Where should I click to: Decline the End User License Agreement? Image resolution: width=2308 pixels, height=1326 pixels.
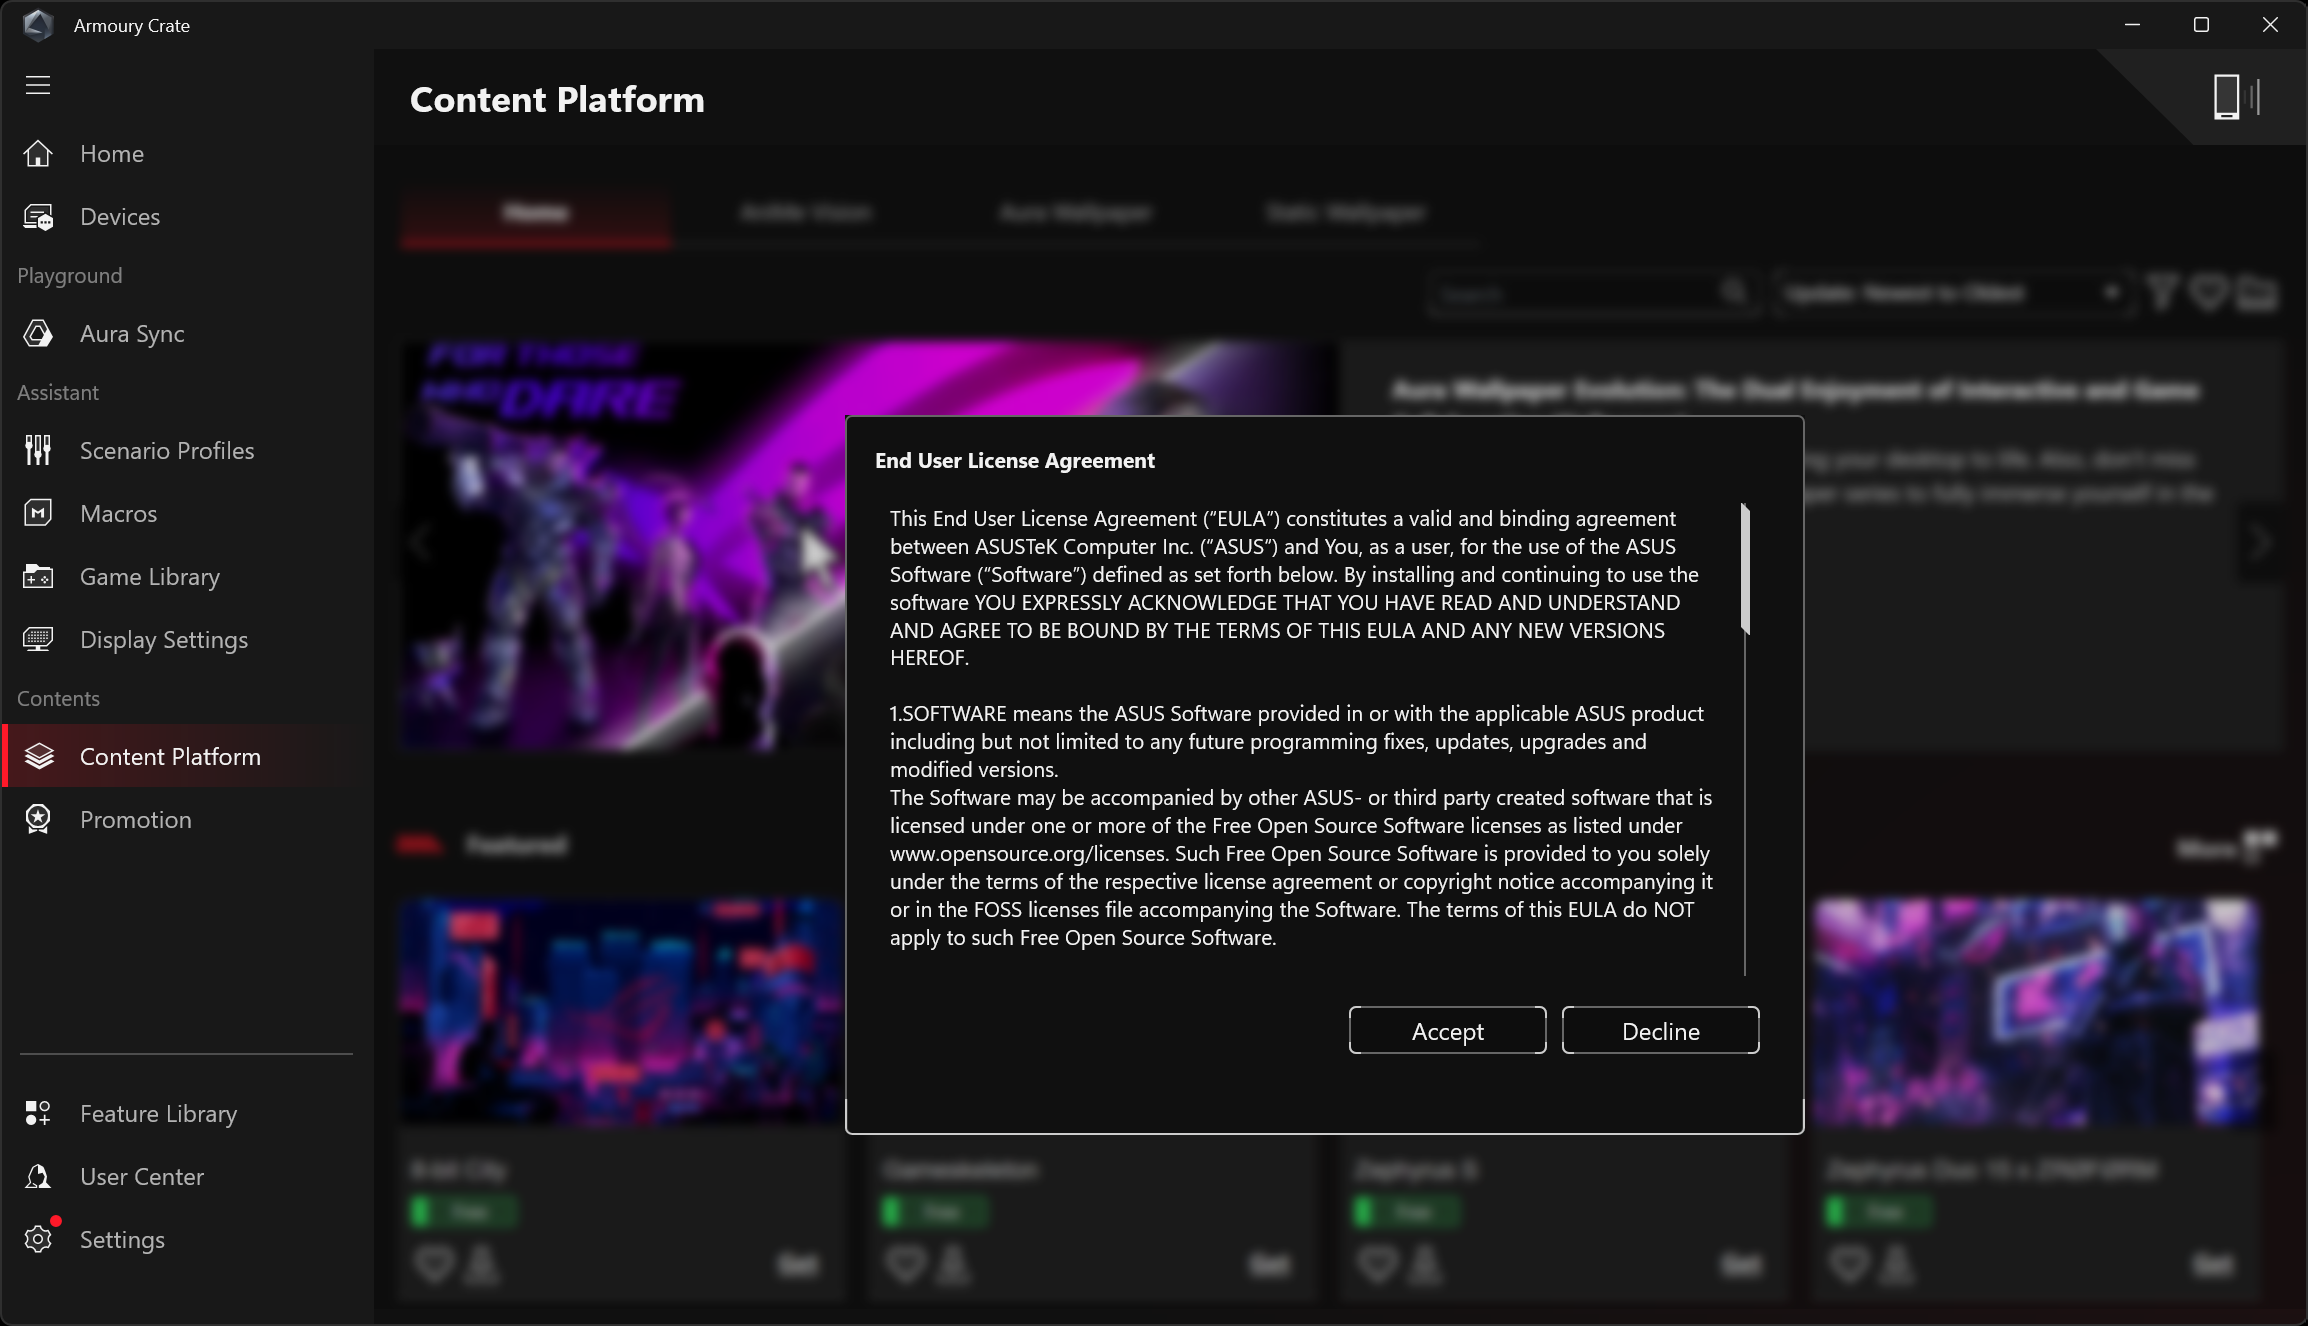[x=1660, y=1031]
